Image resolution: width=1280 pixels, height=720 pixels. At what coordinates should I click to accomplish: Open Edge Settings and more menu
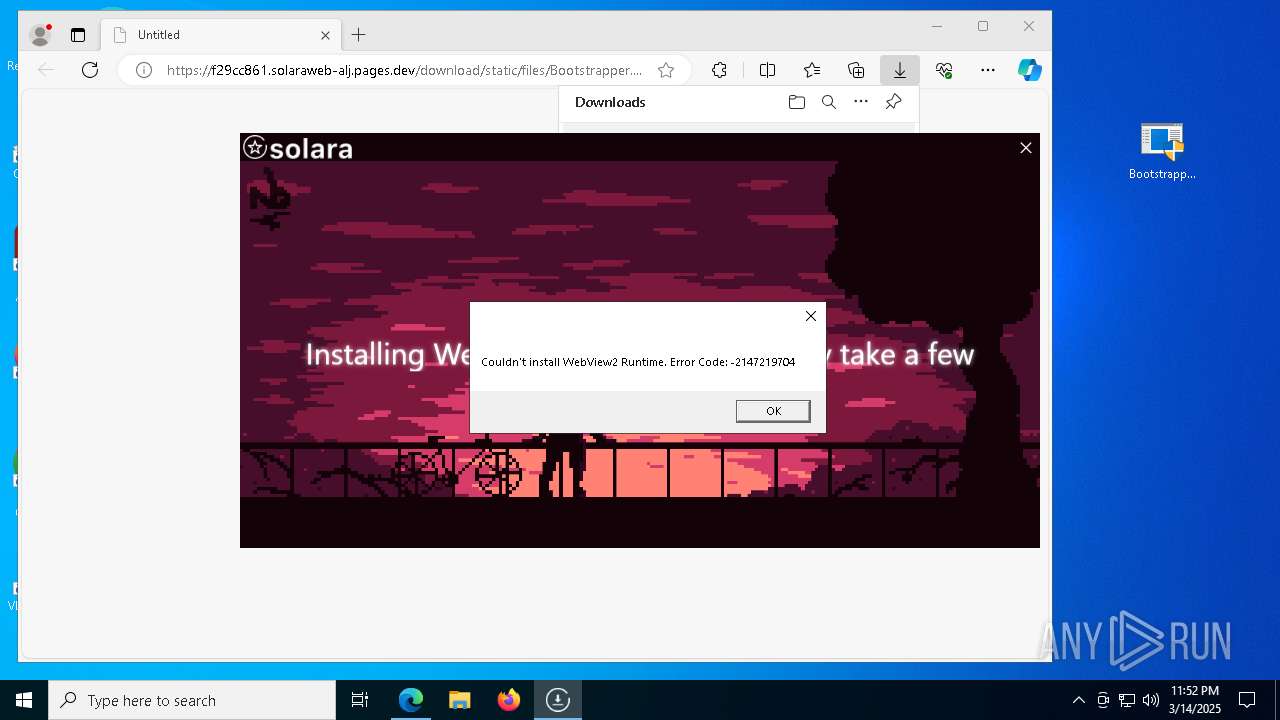[x=988, y=70]
